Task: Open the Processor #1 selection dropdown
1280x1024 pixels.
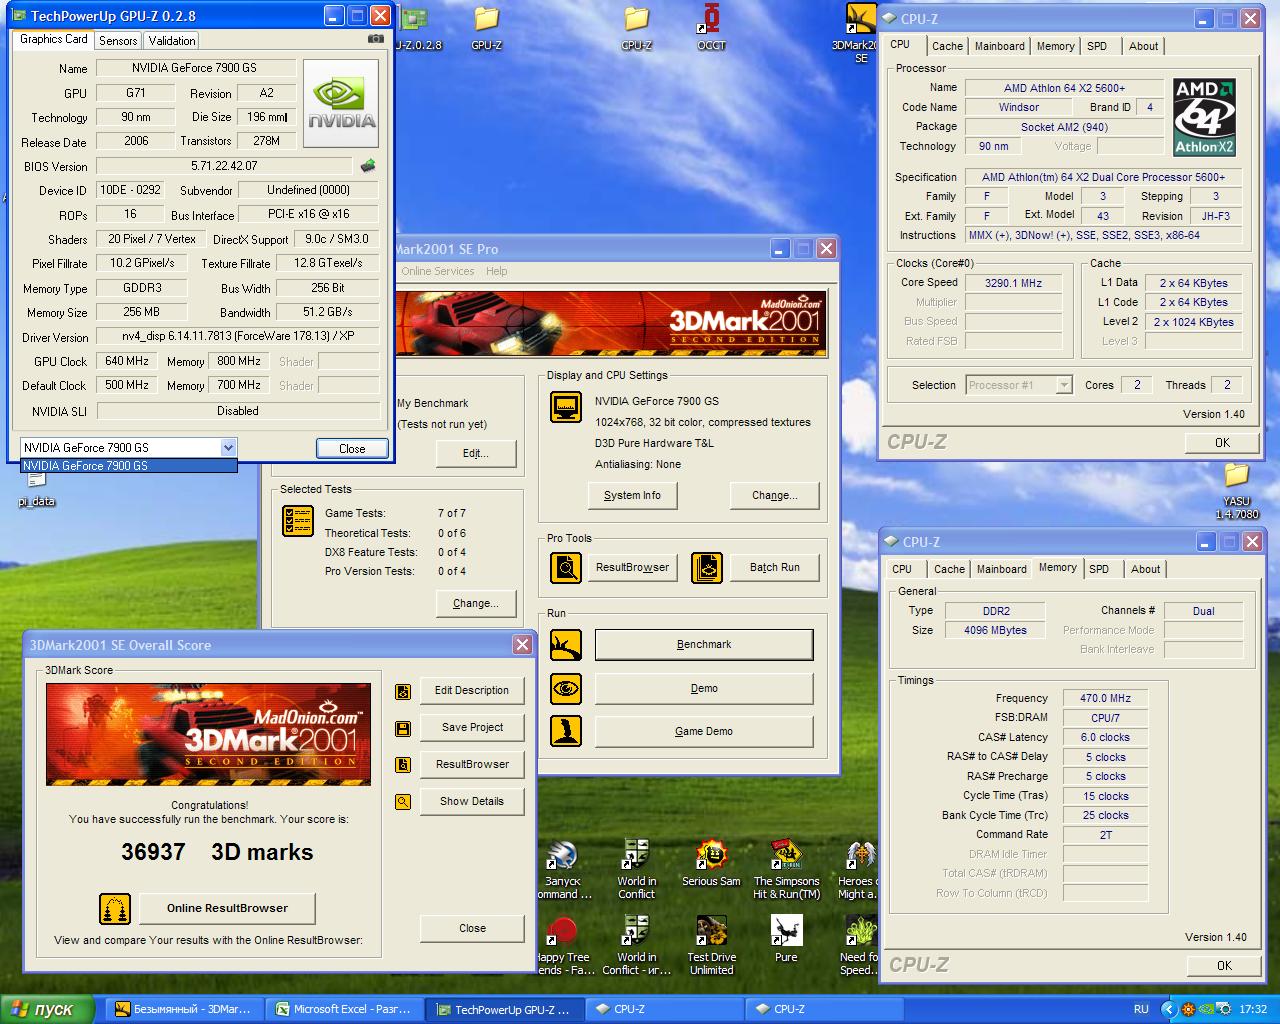Action: click(x=1064, y=385)
